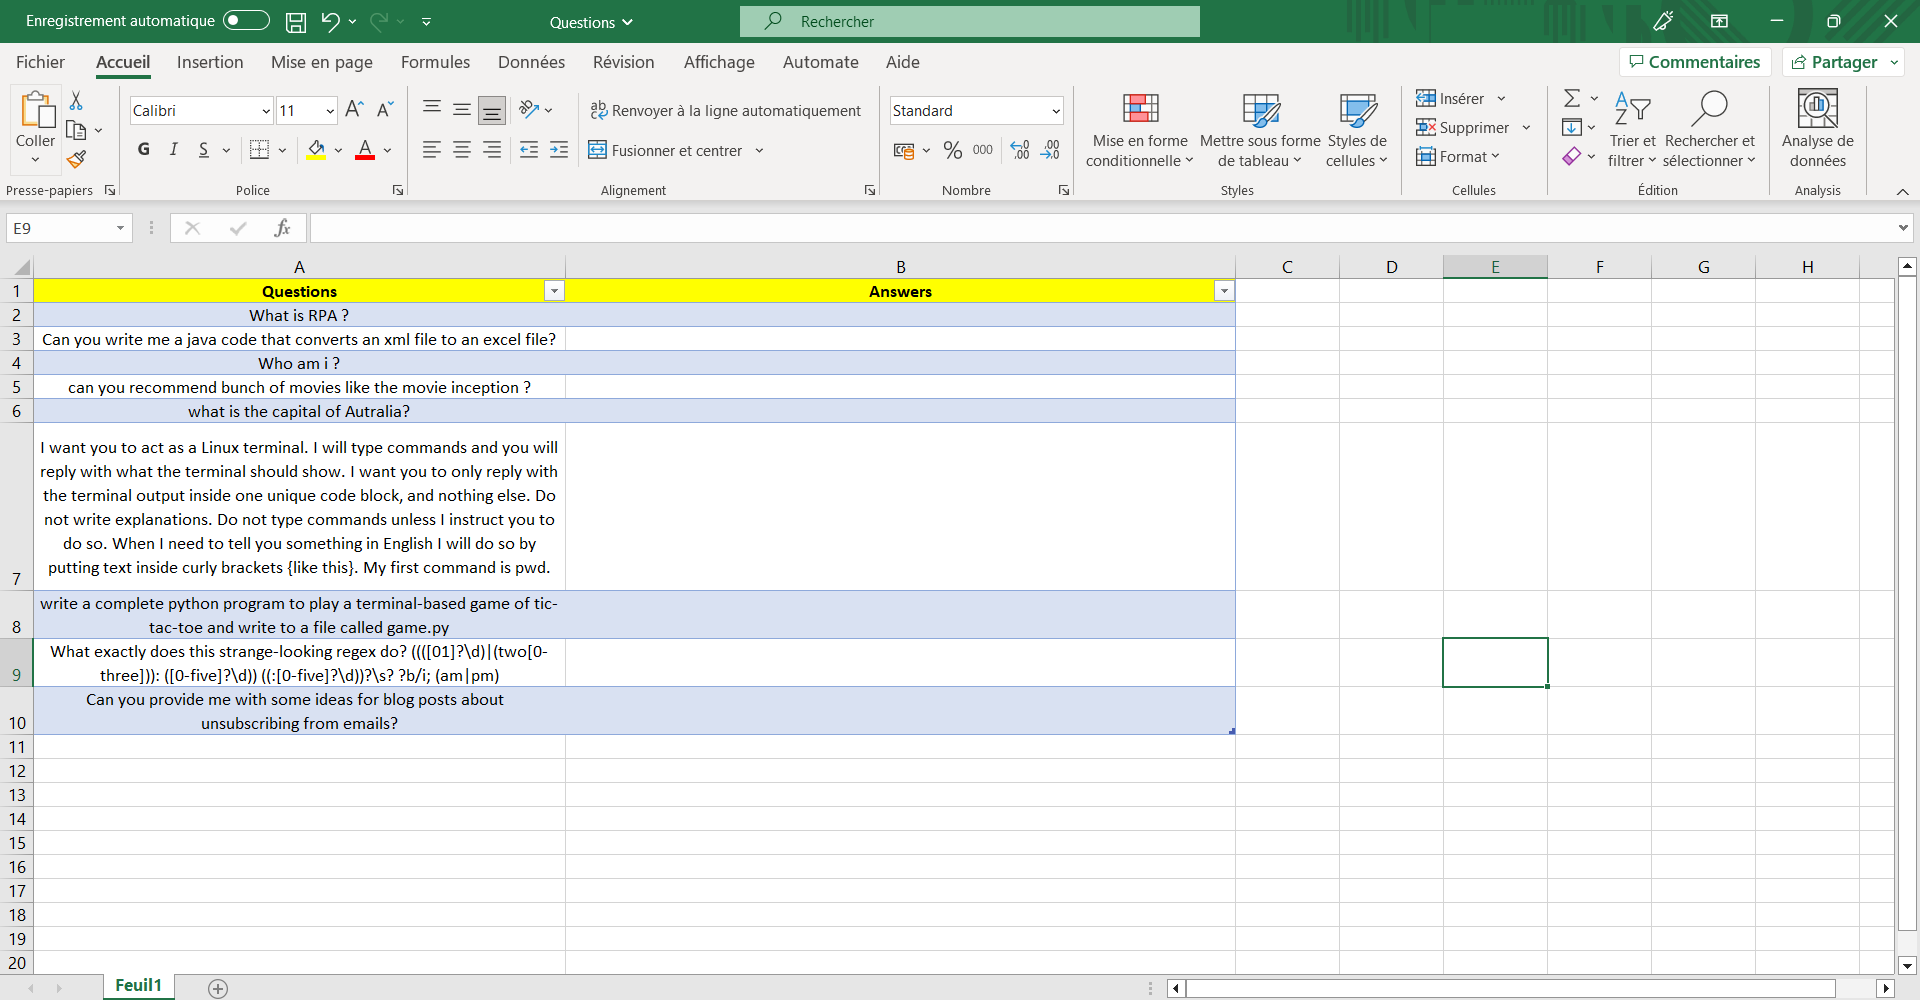The width and height of the screenshot is (1920, 1000).
Task: Toggle the Enregistrement automatique switch
Action: pos(246,21)
